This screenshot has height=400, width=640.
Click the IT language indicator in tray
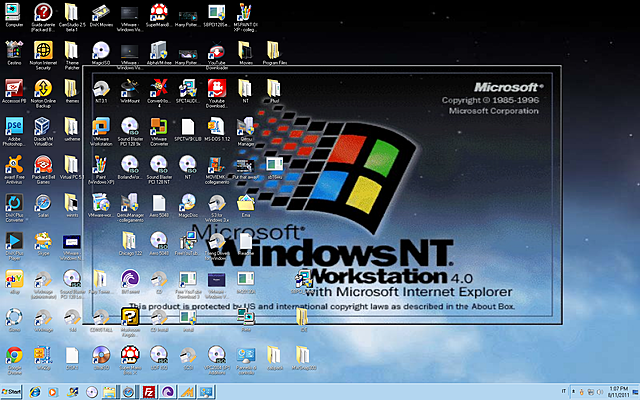[x=563, y=391]
